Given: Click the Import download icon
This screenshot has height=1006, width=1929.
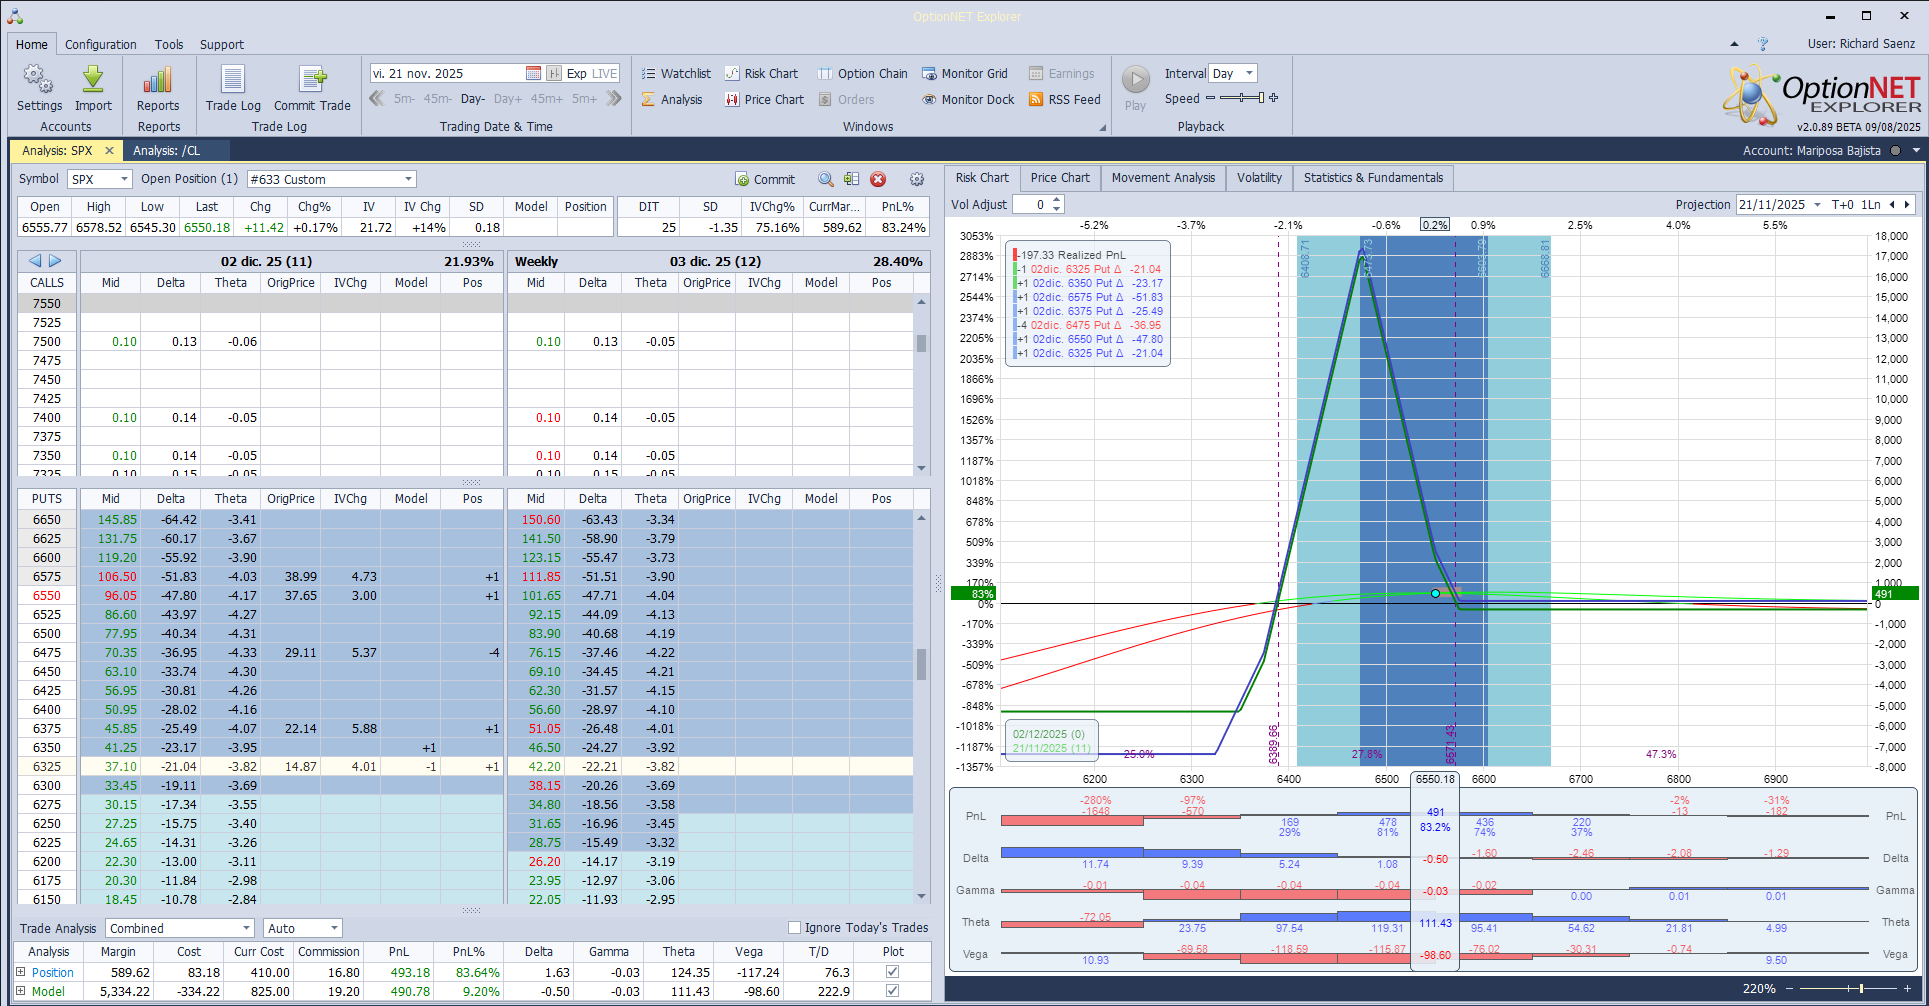Looking at the screenshot, I should pos(93,80).
